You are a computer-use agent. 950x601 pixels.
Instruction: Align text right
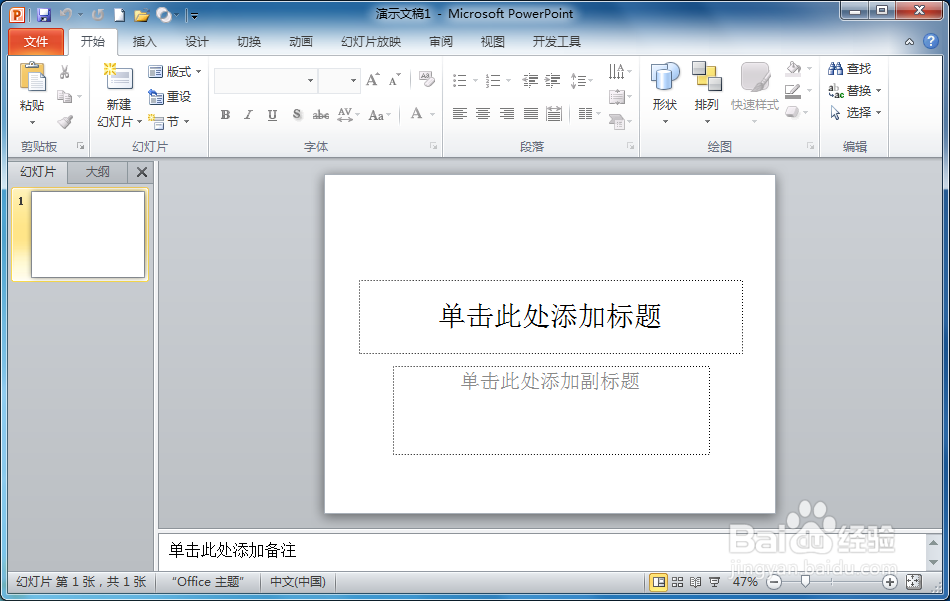(507, 113)
